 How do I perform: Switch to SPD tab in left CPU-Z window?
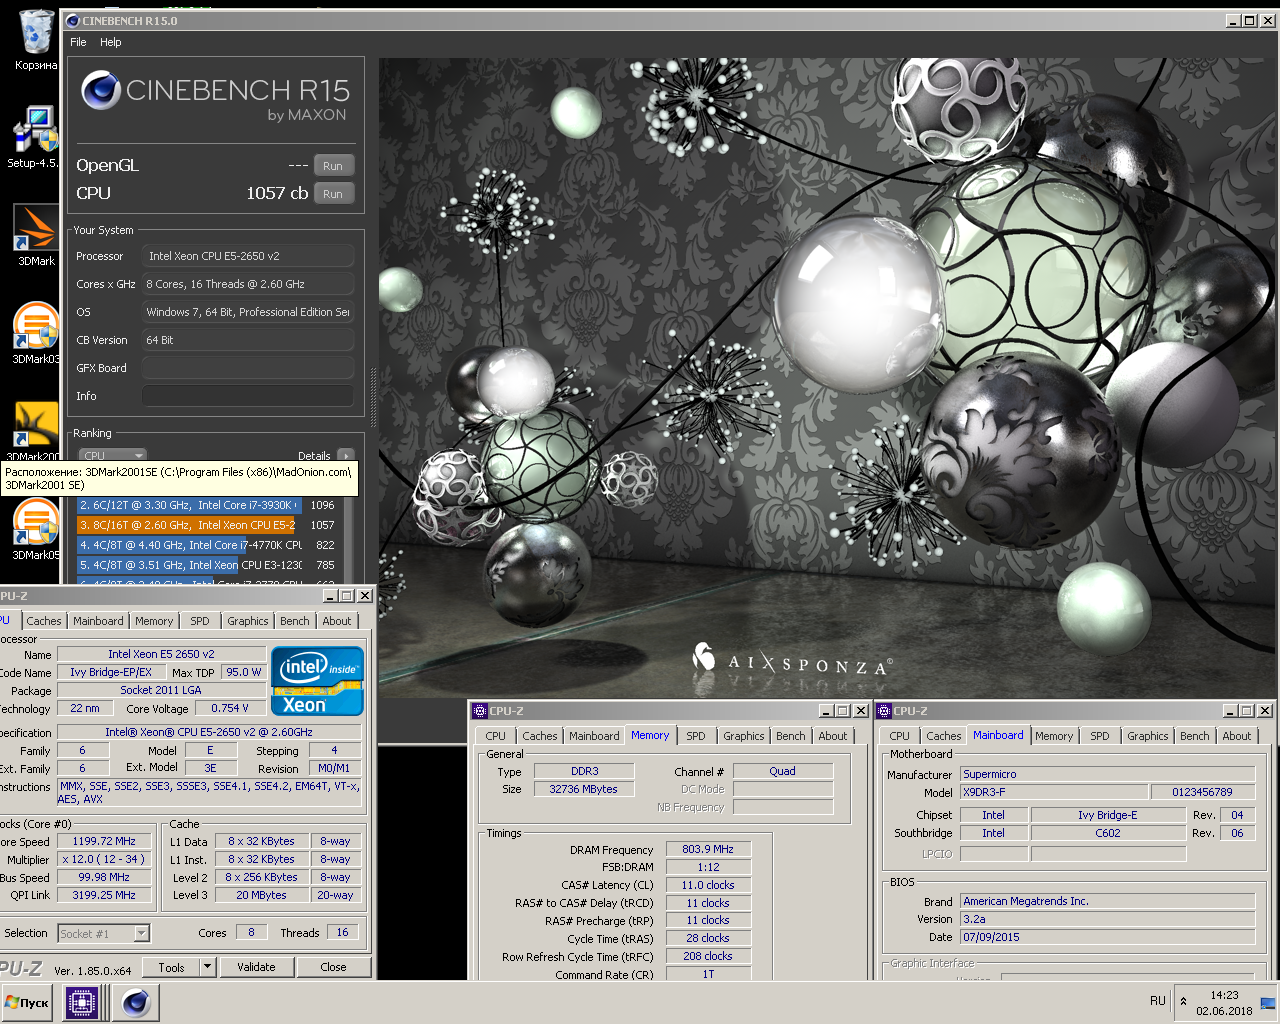pos(200,621)
